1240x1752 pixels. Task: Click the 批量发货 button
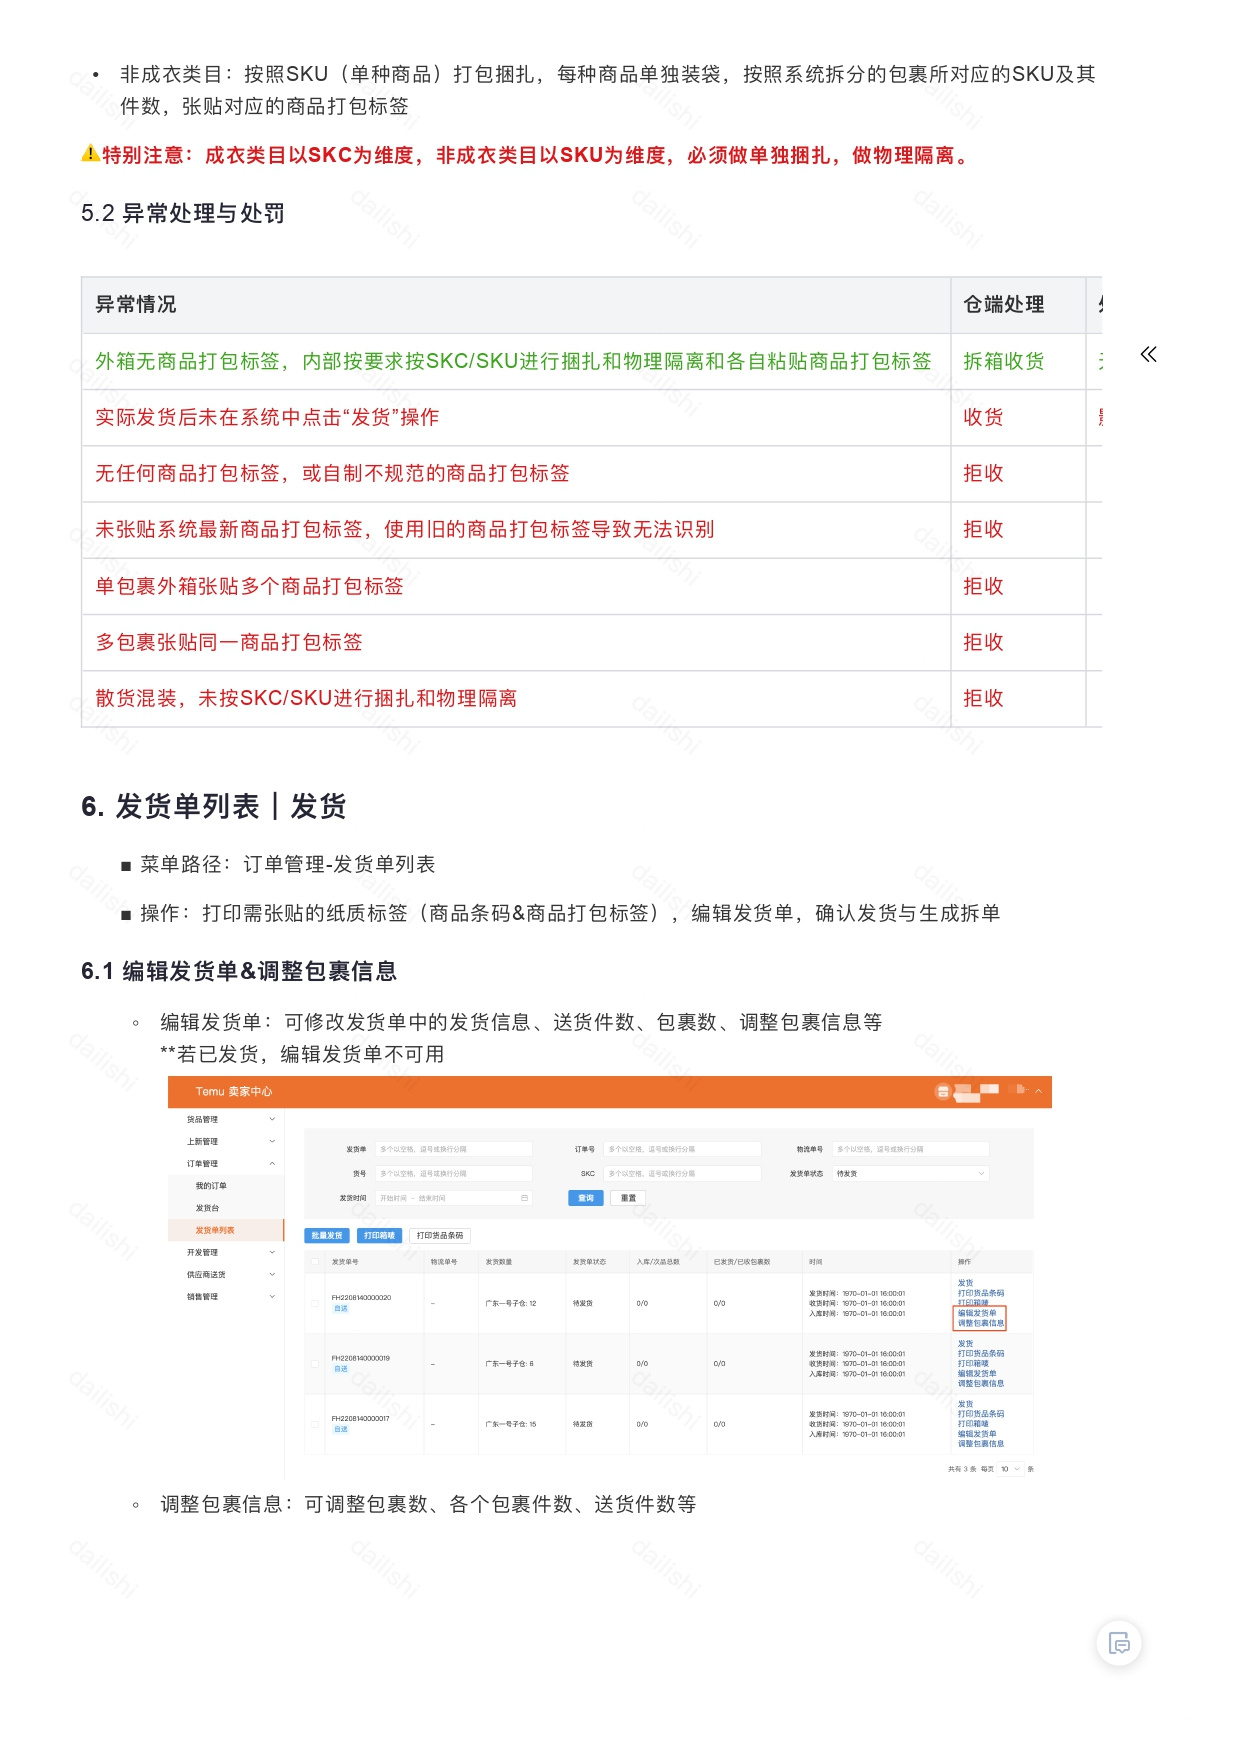click(327, 1236)
